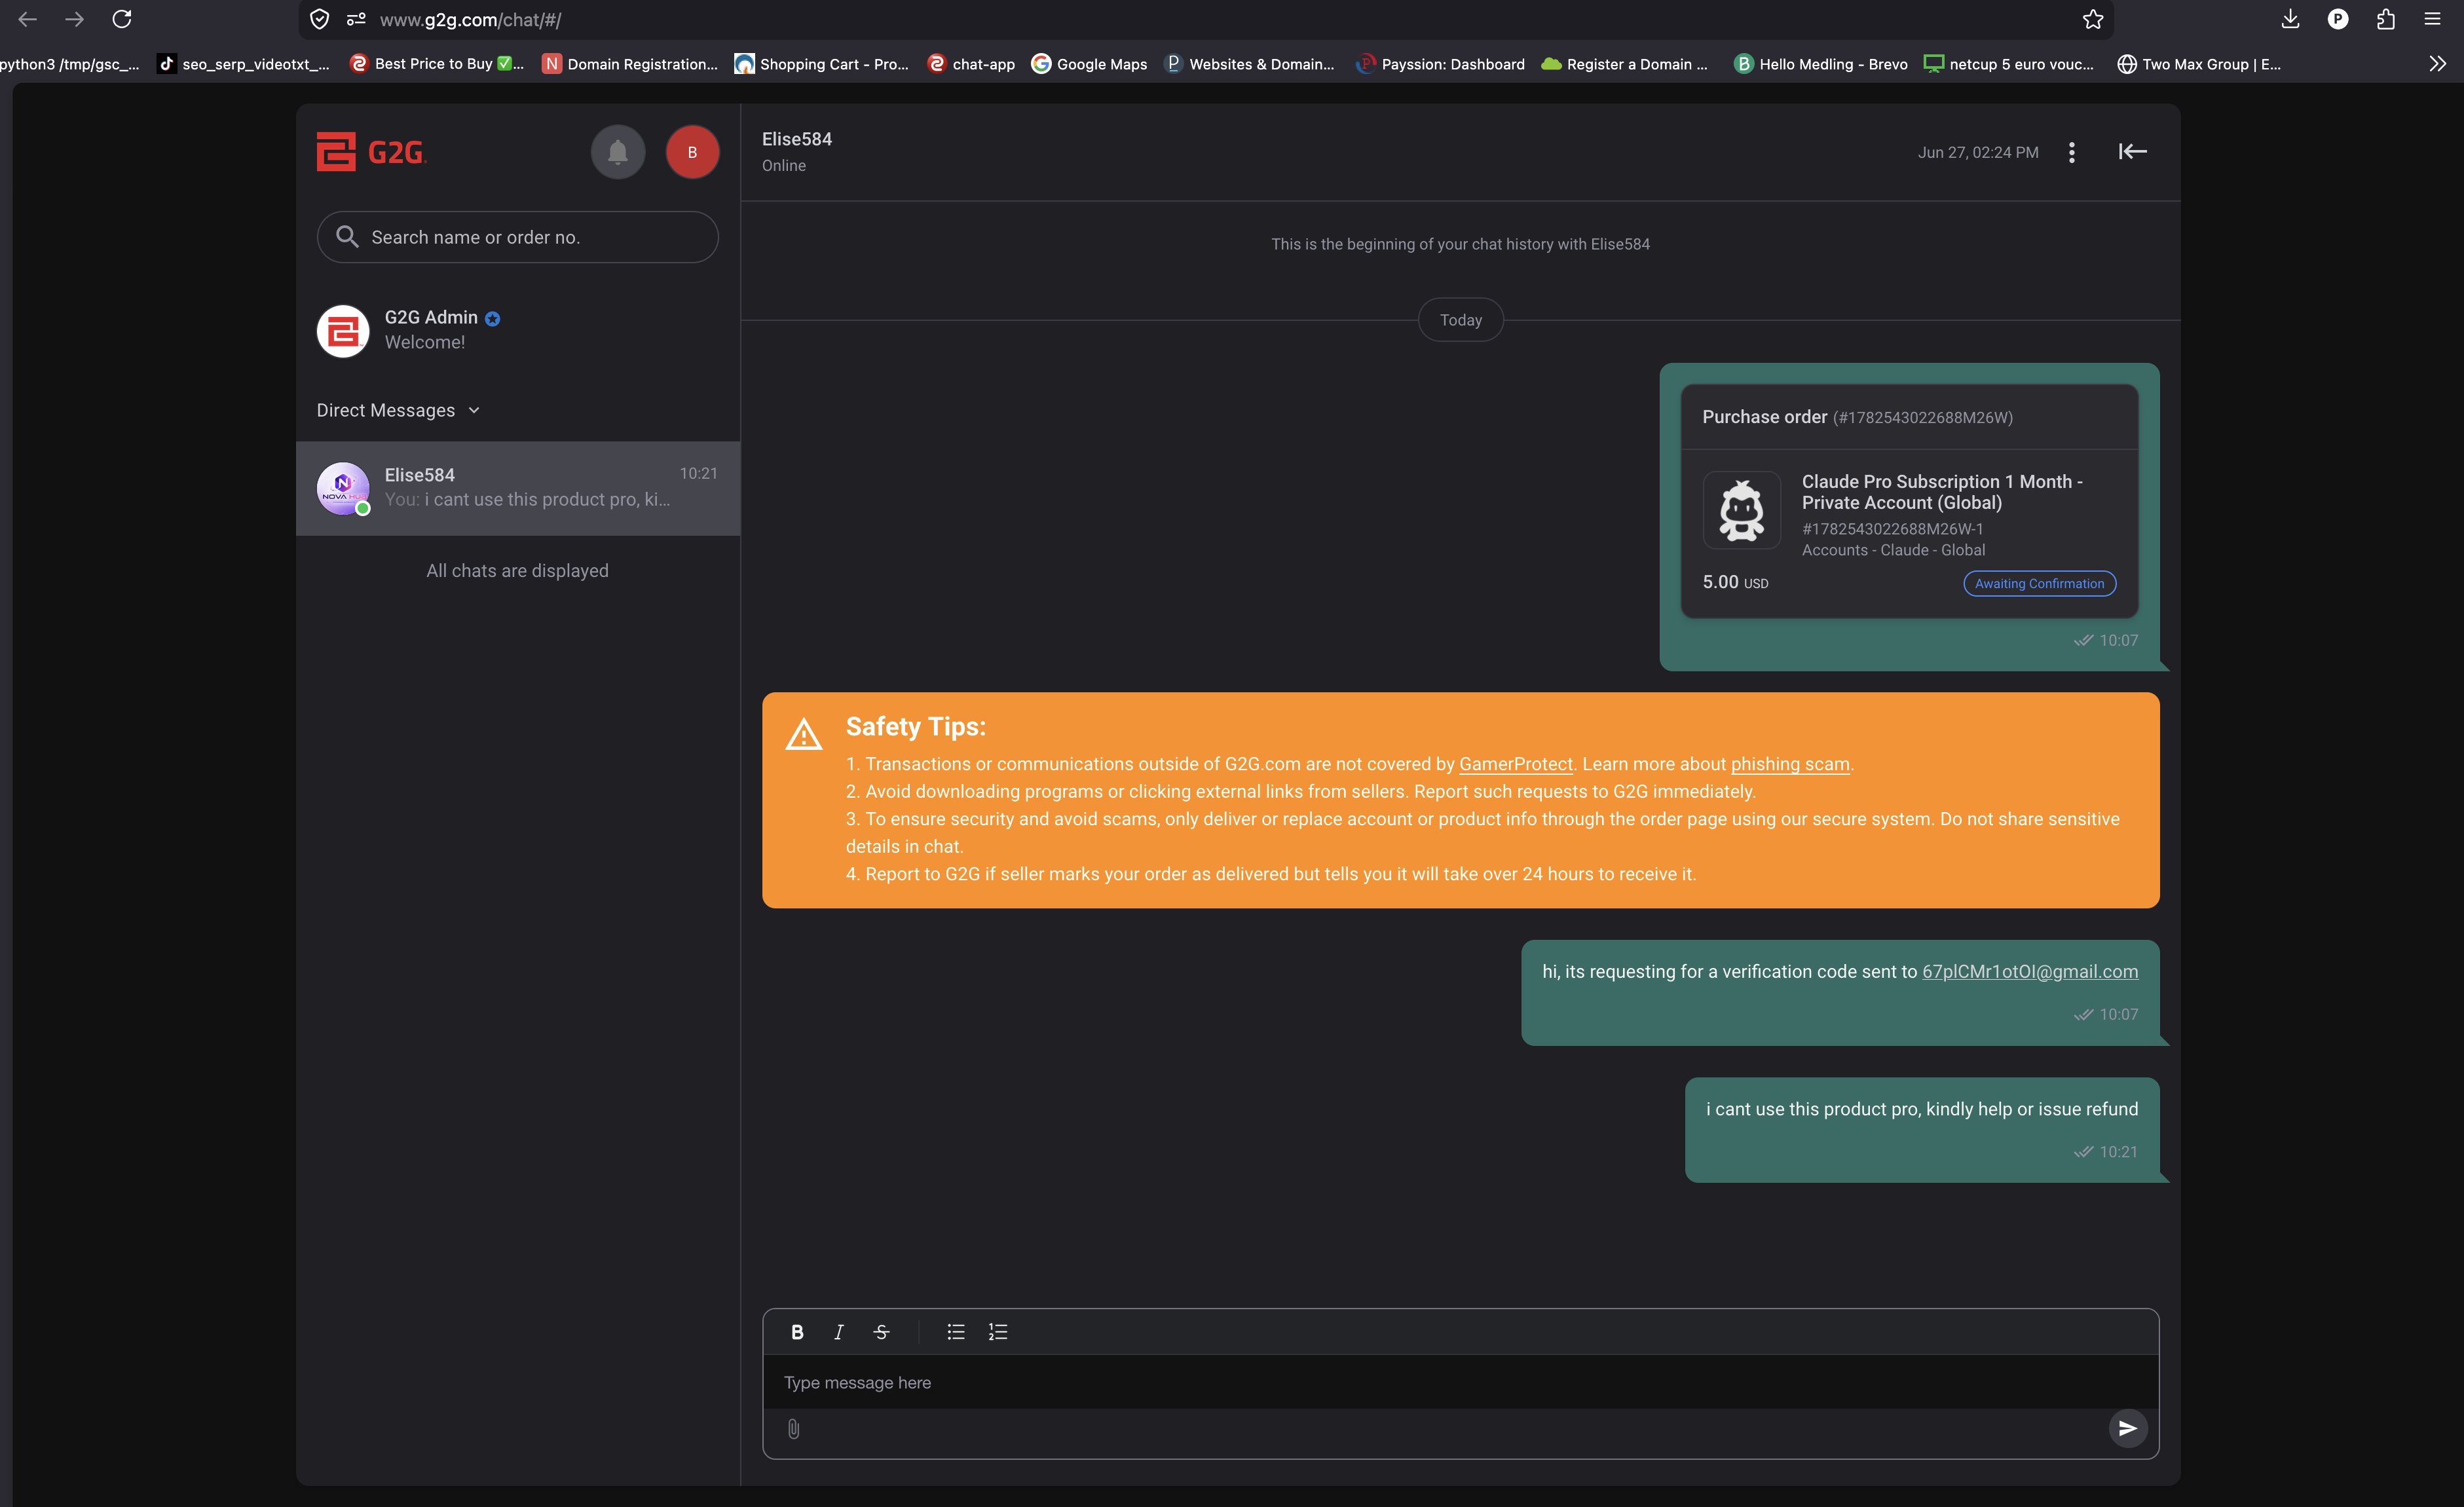Click the Elise584 chat header name
This screenshot has height=1507, width=2464.
tap(796, 139)
